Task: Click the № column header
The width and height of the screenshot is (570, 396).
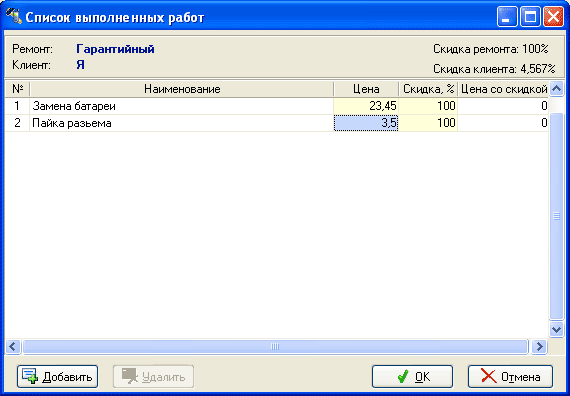Action: 17,89
